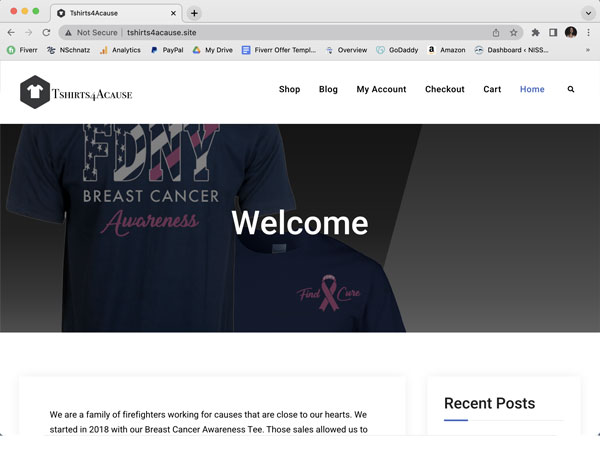Open the Cart page link
The width and height of the screenshot is (600, 450).
(x=492, y=89)
